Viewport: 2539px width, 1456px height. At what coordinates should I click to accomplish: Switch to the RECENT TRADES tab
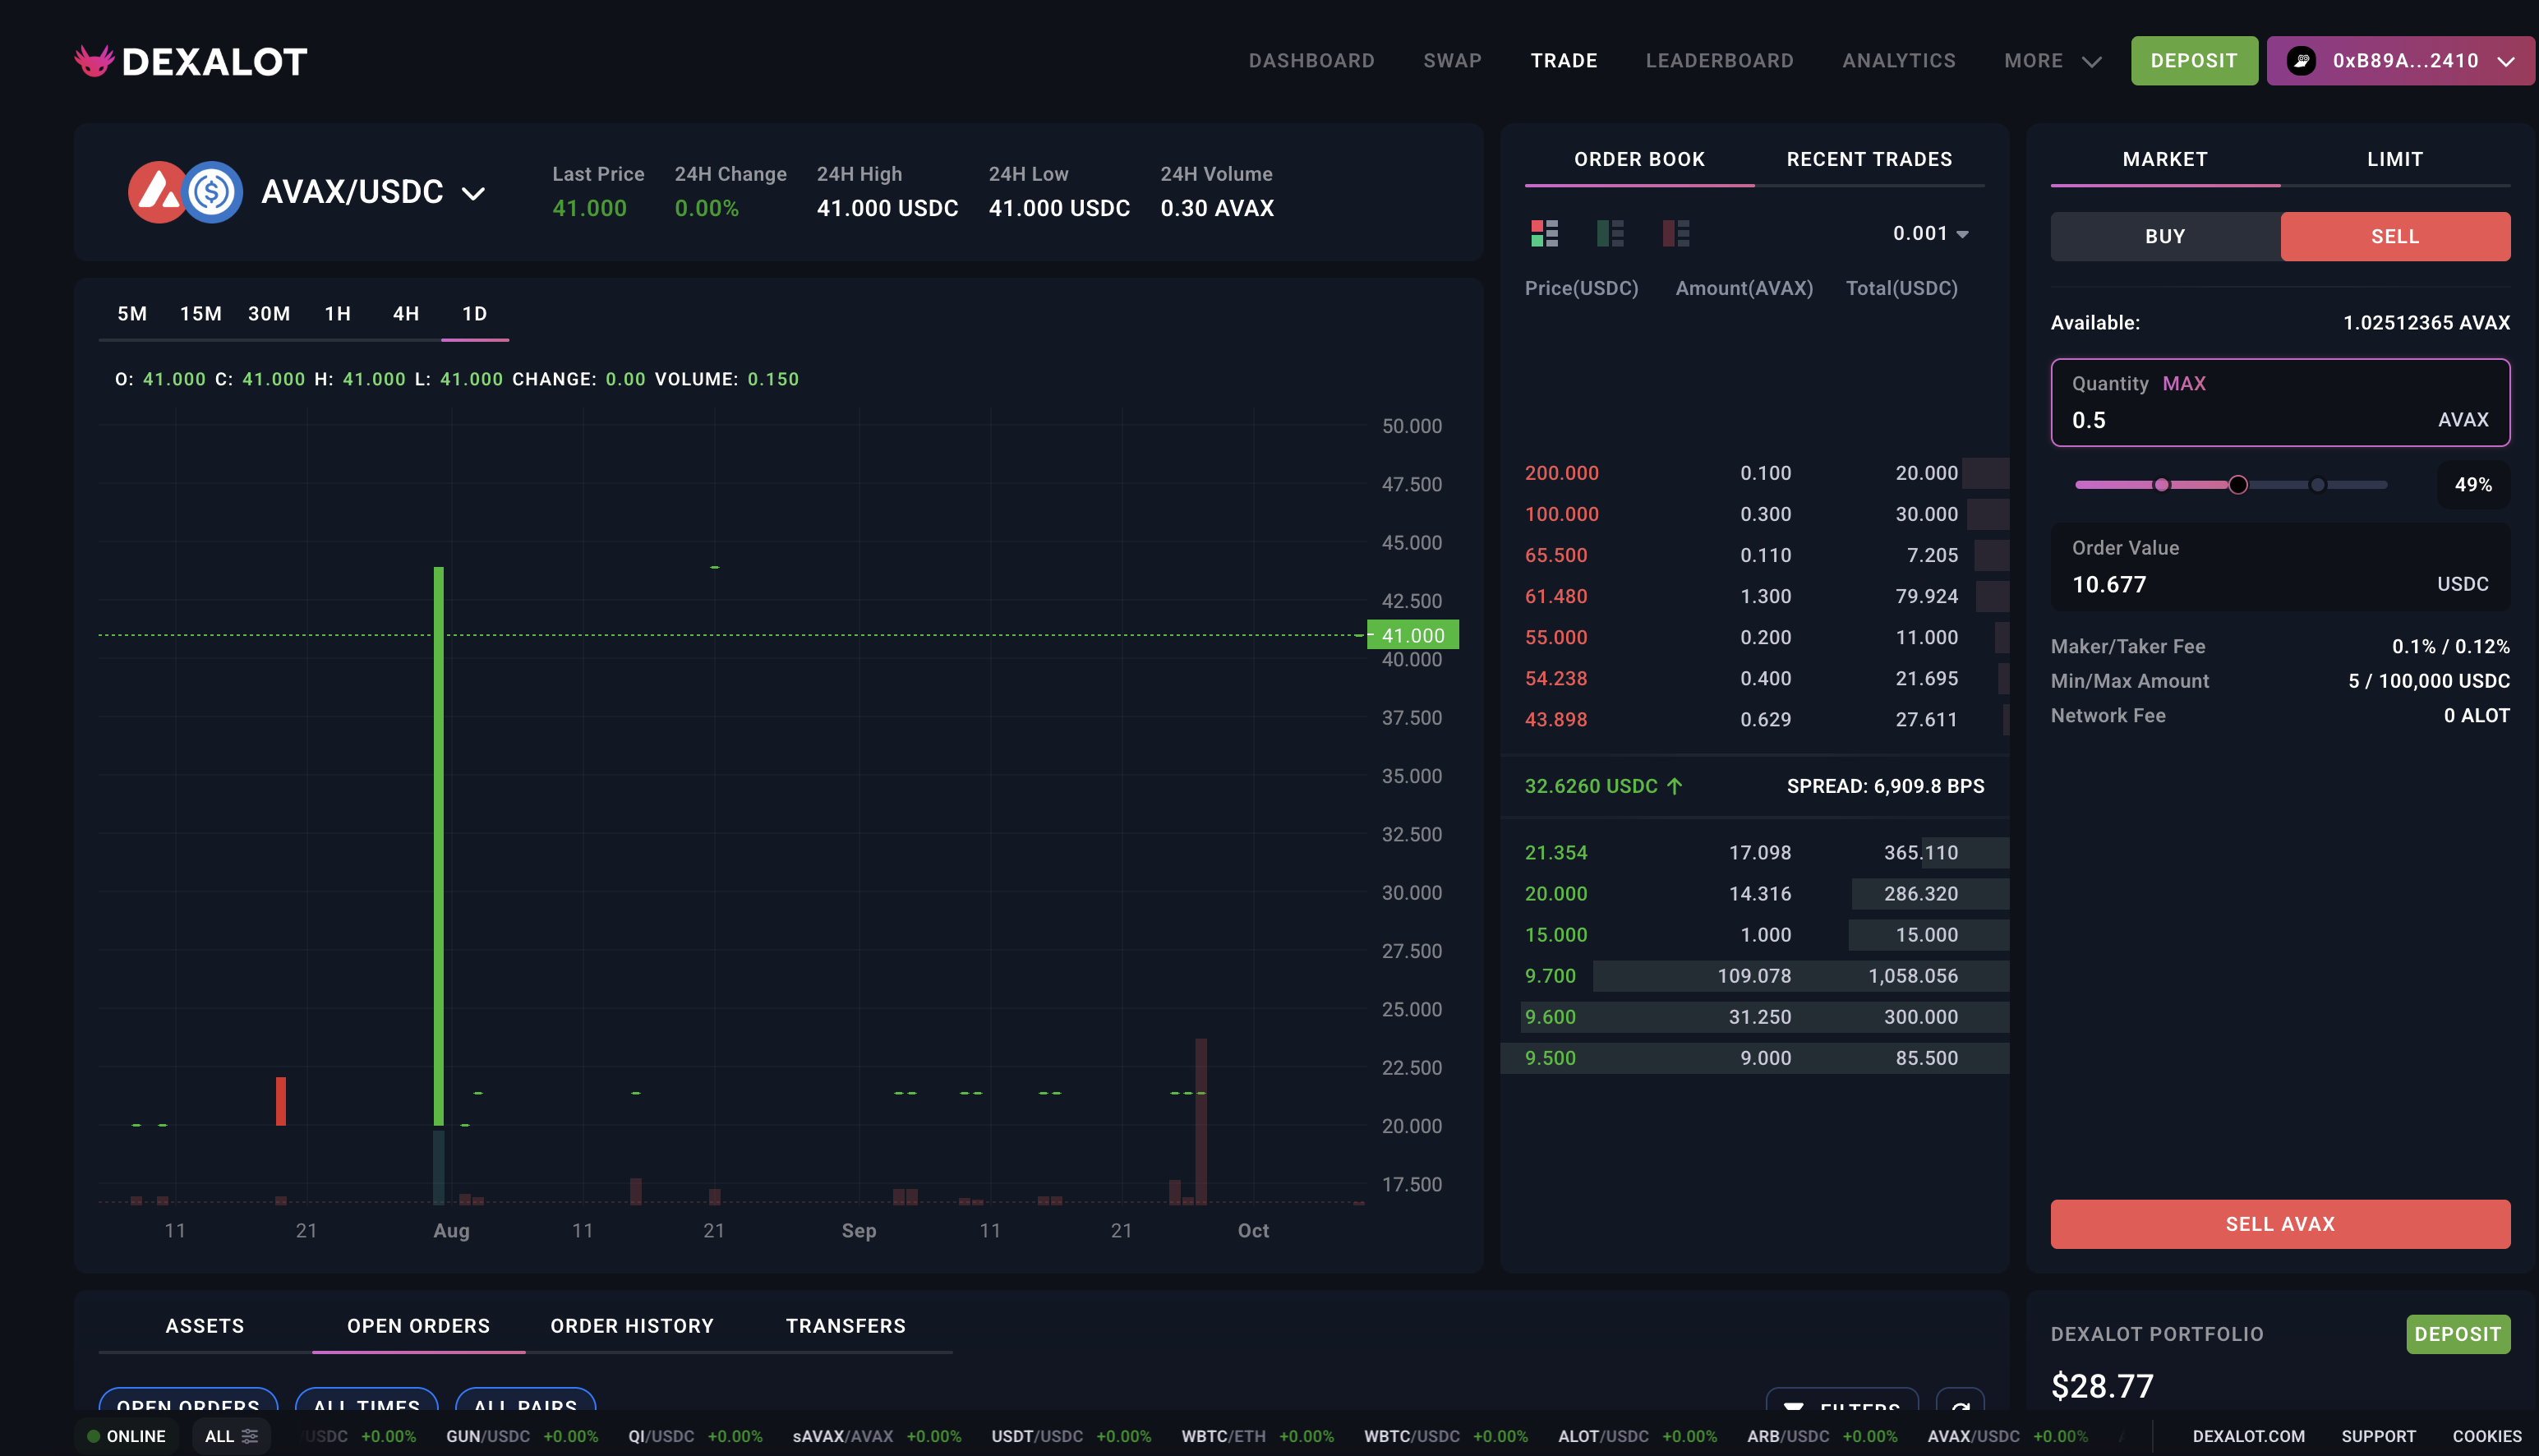[x=1868, y=159]
